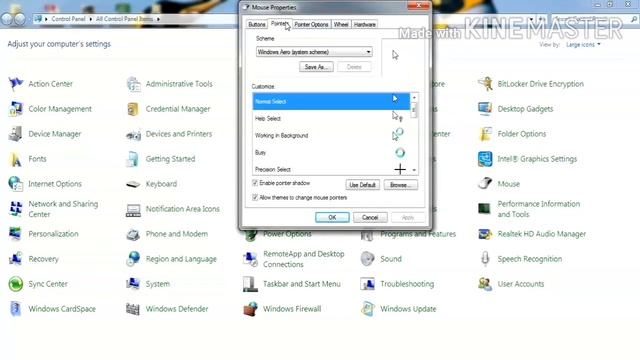This screenshot has width=640, height=360.
Task: Open Credential Manager icon
Action: click(x=133, y=109)
